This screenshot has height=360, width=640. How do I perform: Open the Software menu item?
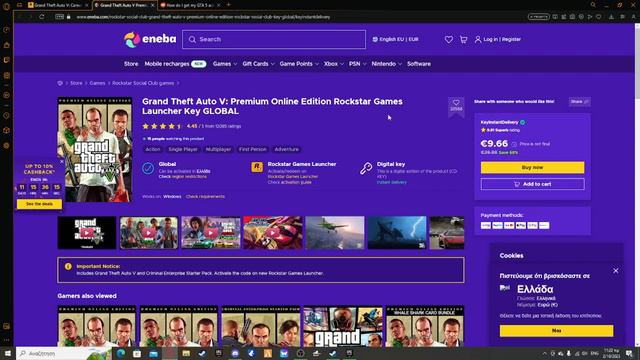click(x=419, y=64)
